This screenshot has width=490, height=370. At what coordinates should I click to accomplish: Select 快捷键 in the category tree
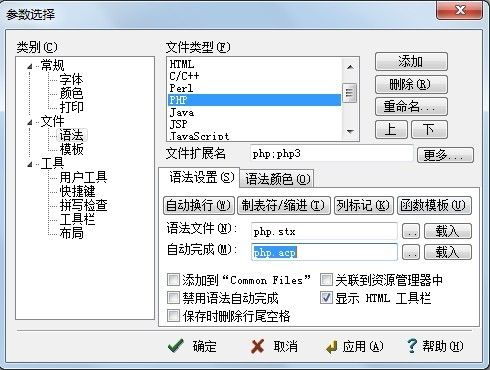pyautogui.click(x=77, y=191)
